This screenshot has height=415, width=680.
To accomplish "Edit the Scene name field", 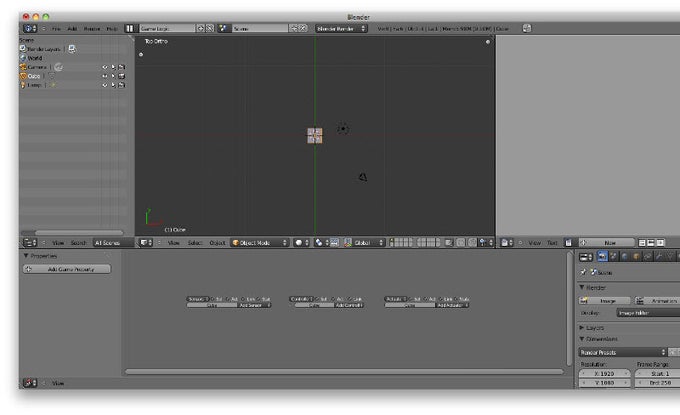I will tap(260, 29).
